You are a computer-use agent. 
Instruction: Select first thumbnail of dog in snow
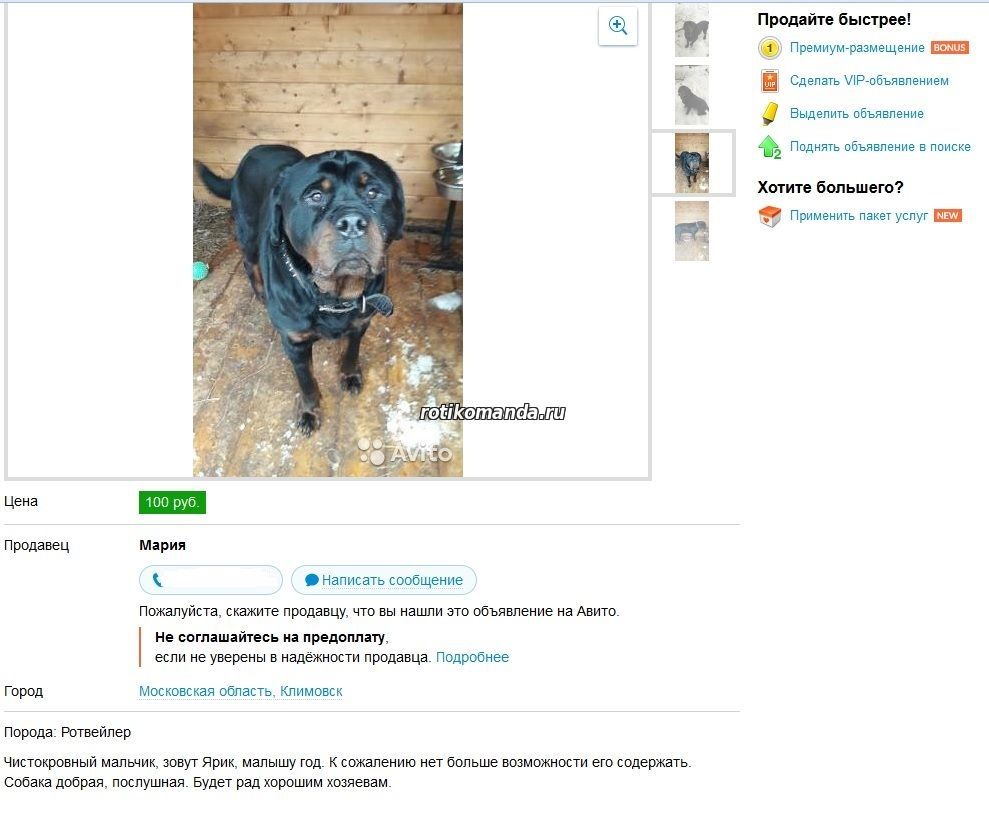[691, 30]
